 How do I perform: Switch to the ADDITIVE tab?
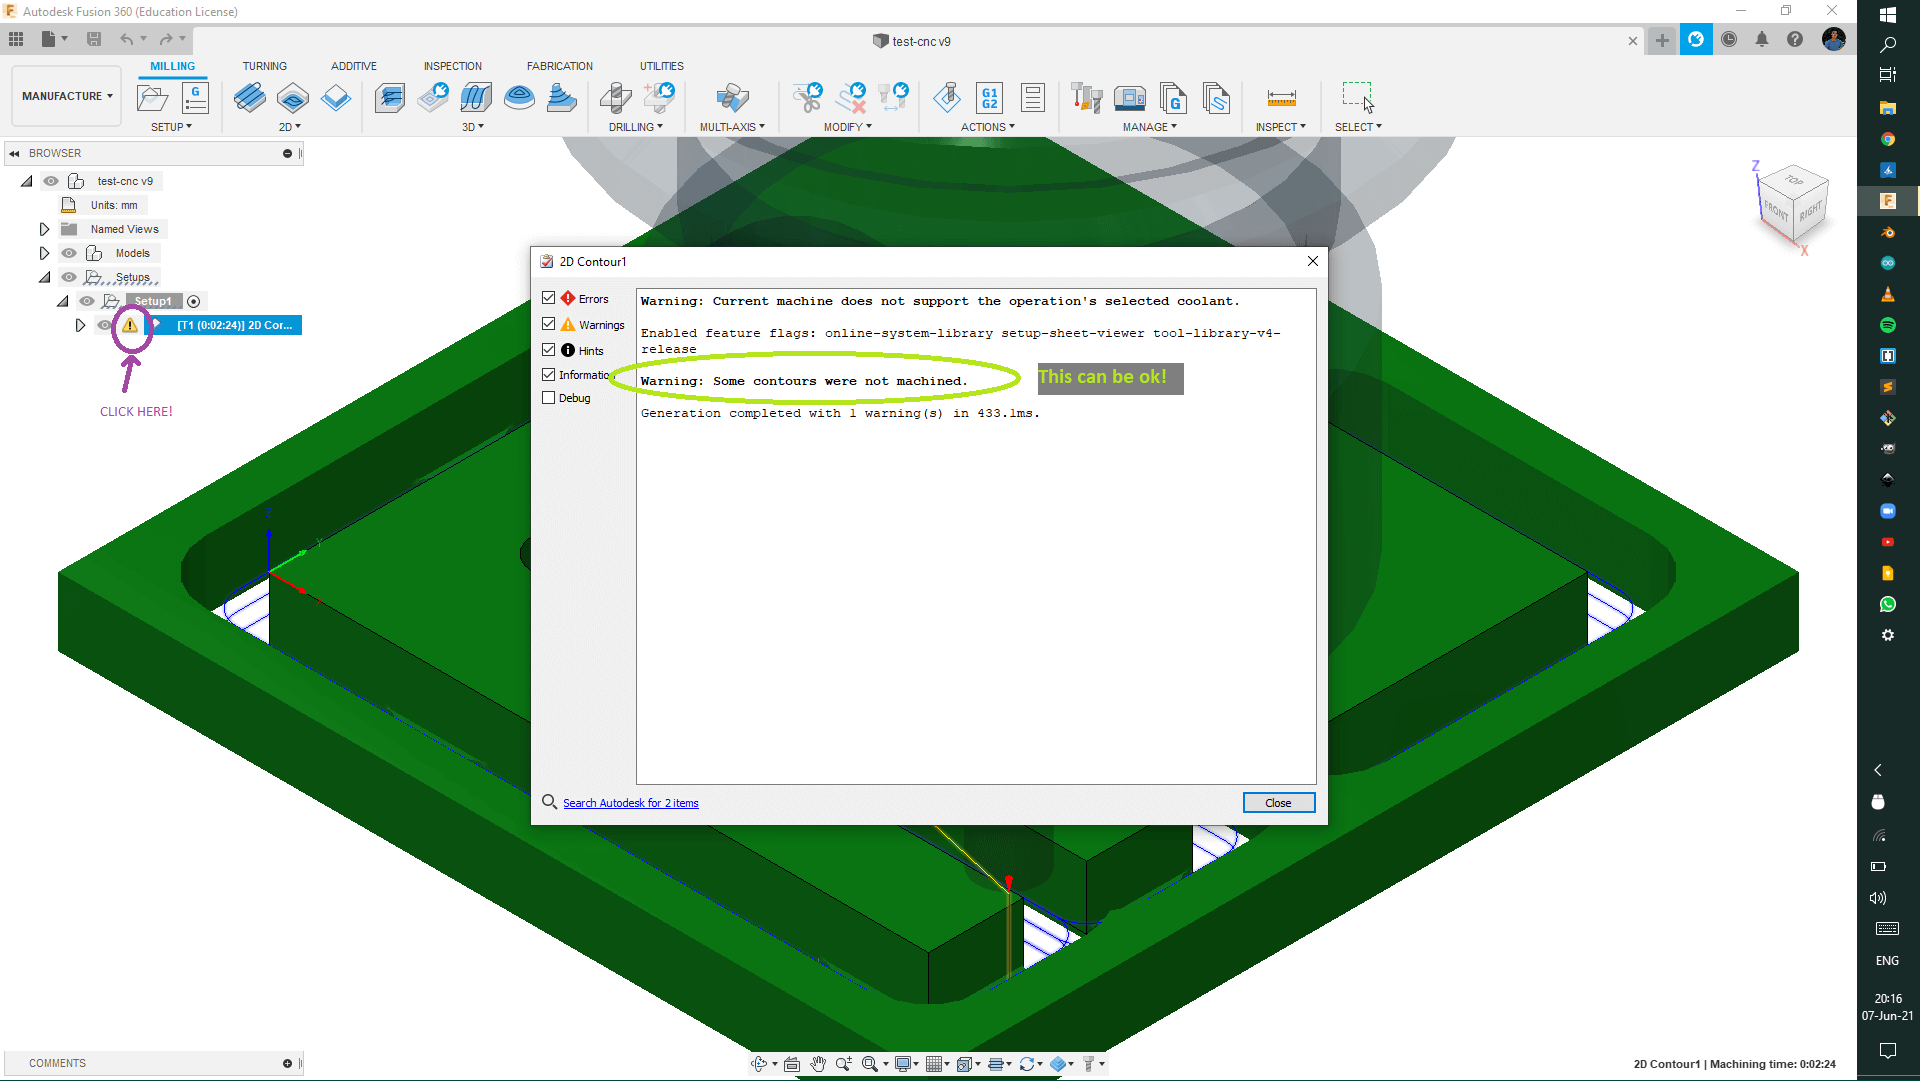point(354,66)
